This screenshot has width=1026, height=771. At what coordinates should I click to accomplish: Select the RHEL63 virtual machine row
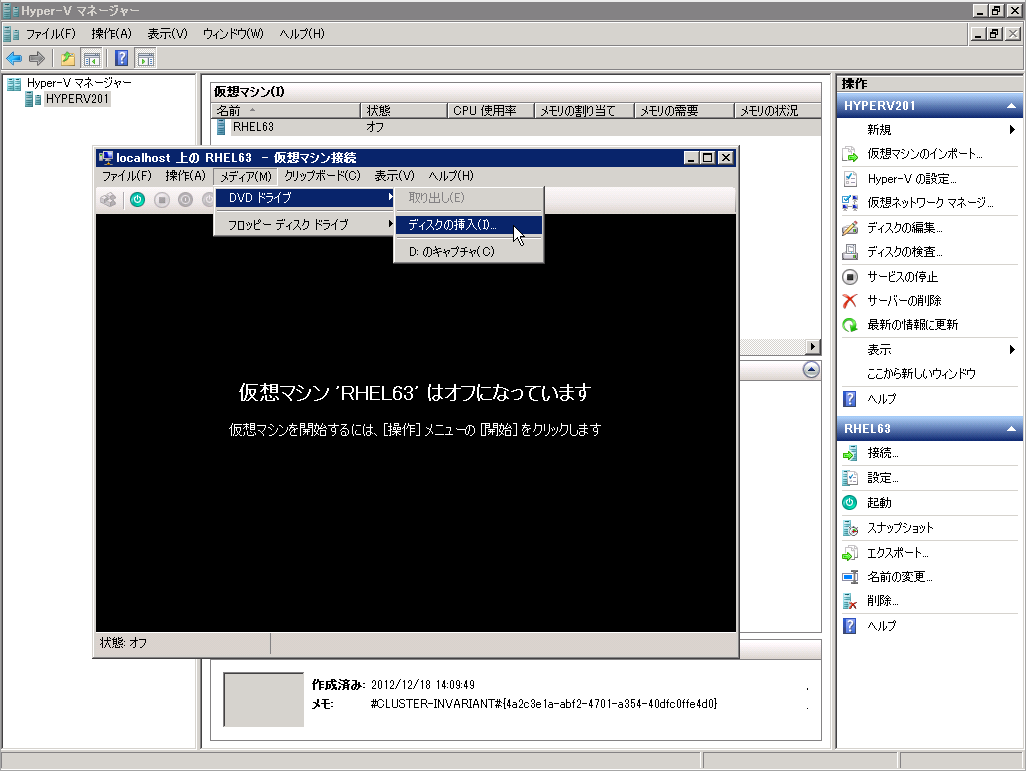516,127
